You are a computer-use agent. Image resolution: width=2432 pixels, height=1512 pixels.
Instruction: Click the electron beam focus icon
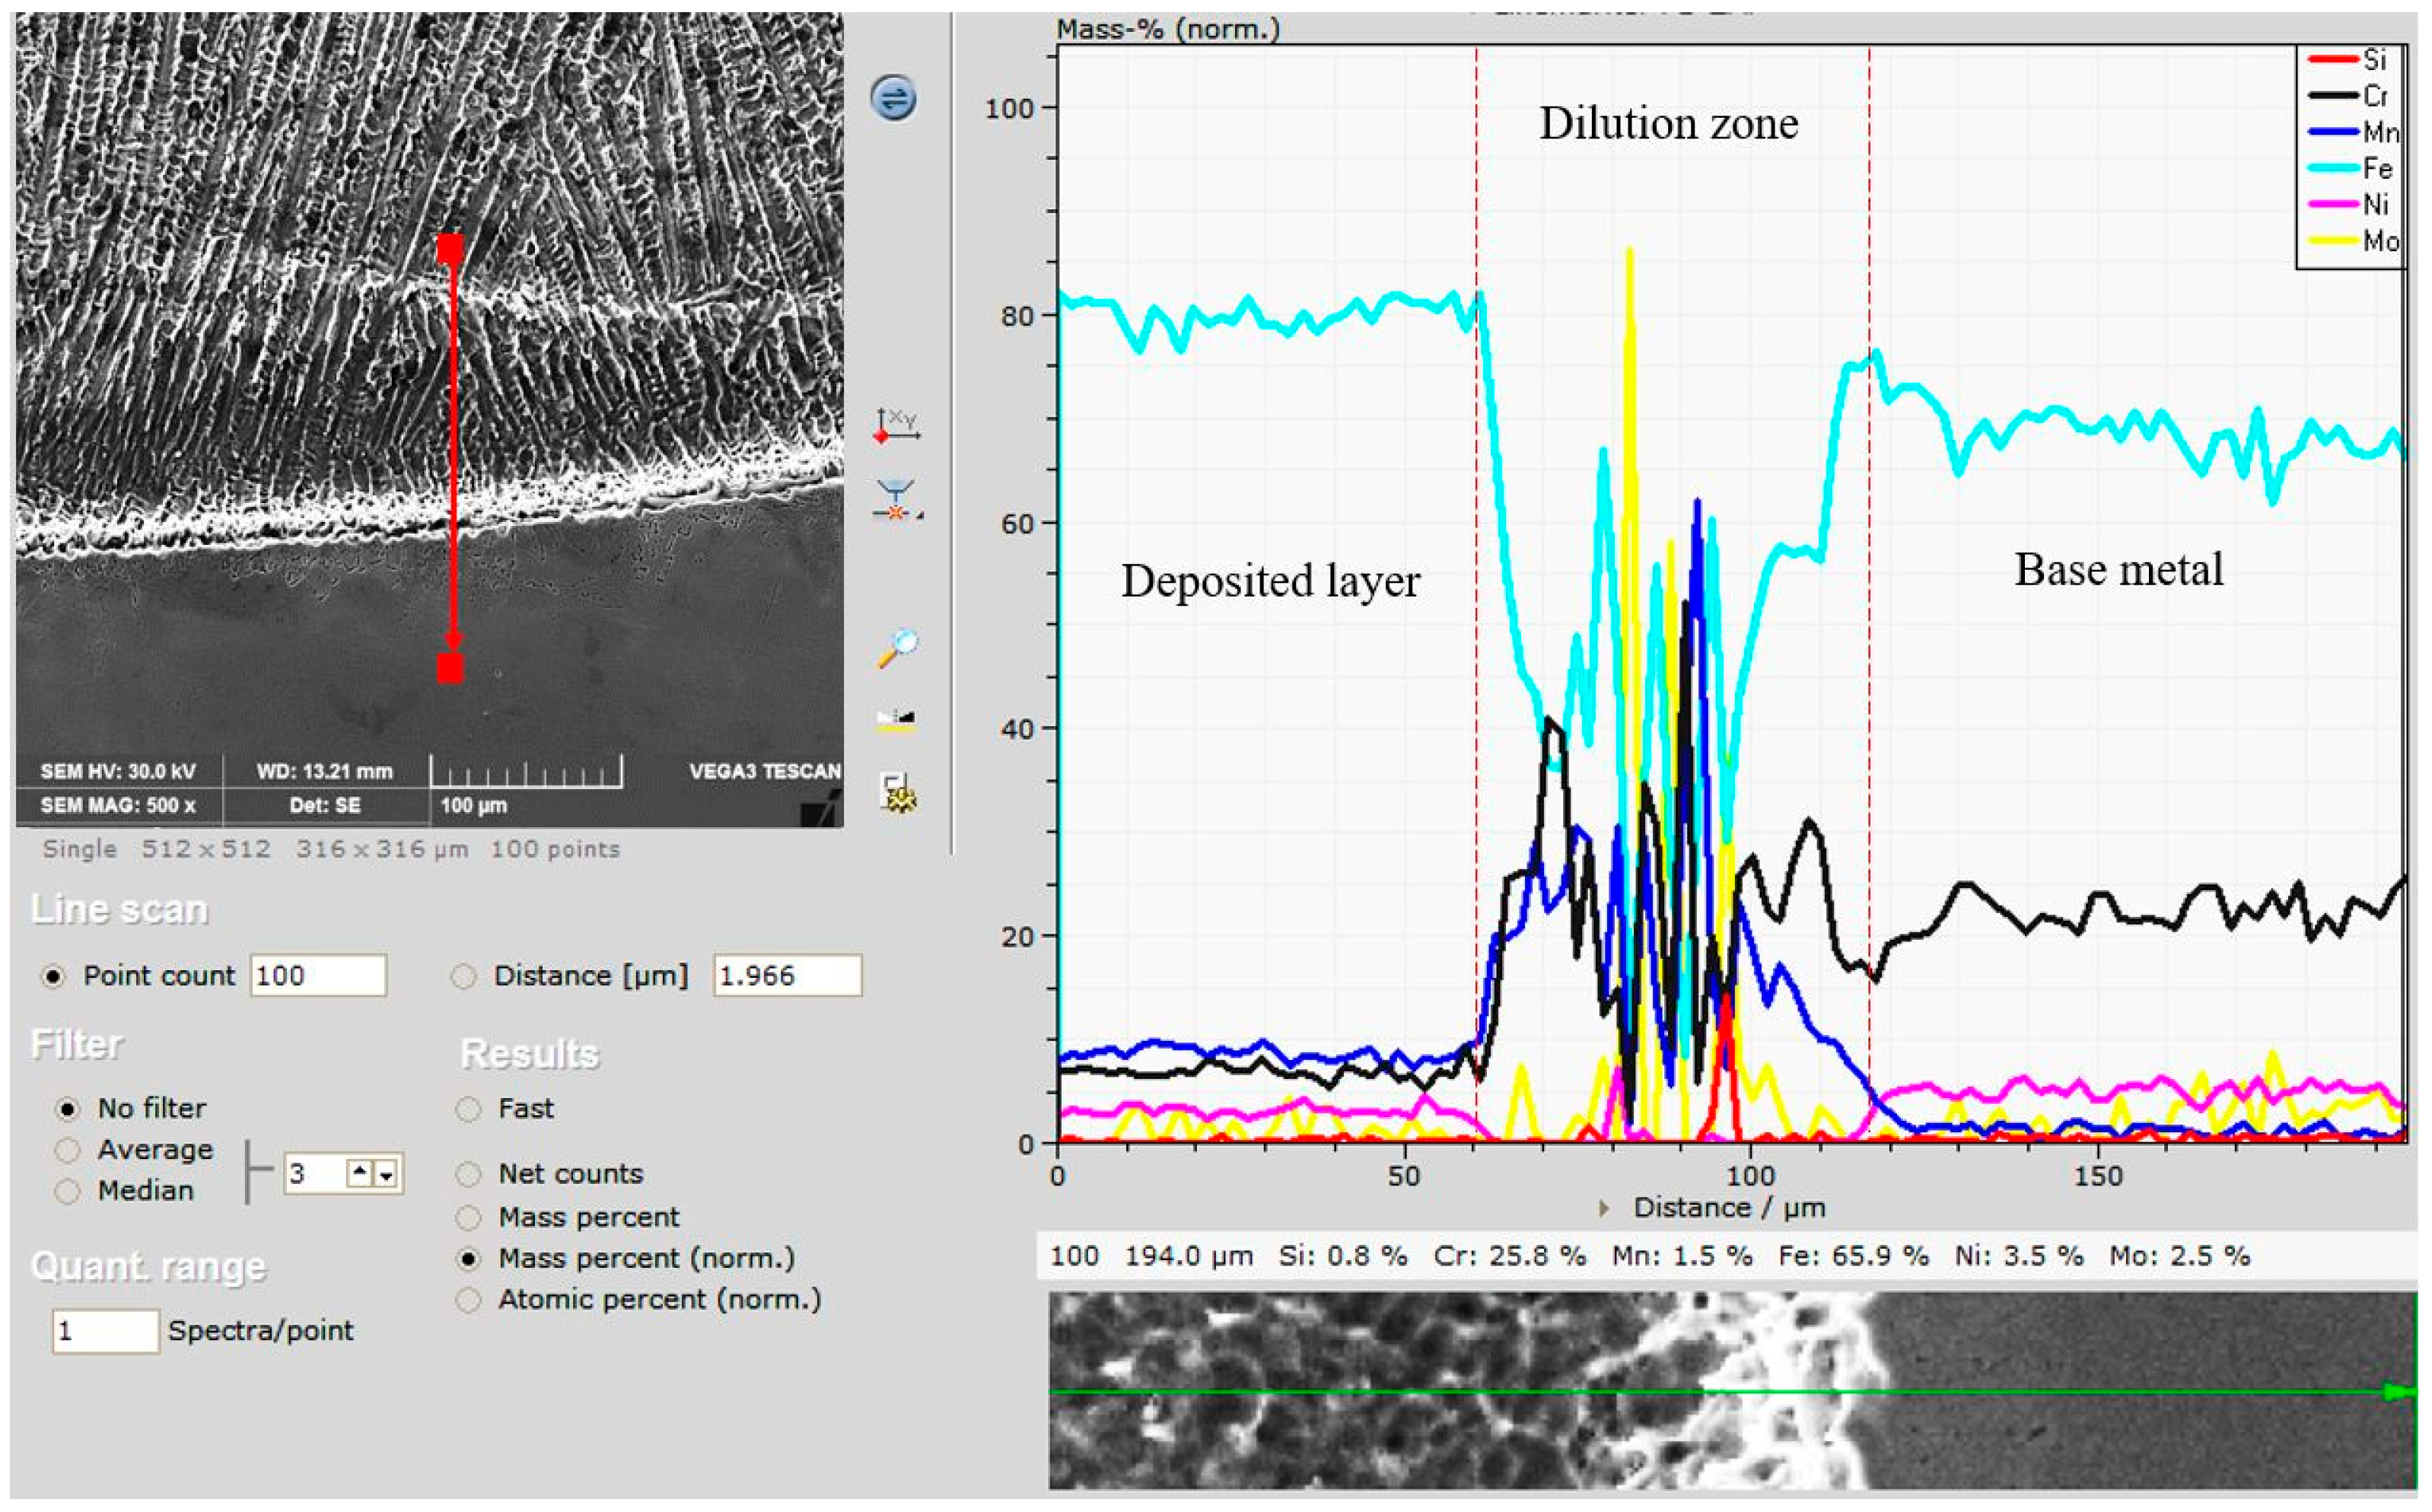[896, 501]
